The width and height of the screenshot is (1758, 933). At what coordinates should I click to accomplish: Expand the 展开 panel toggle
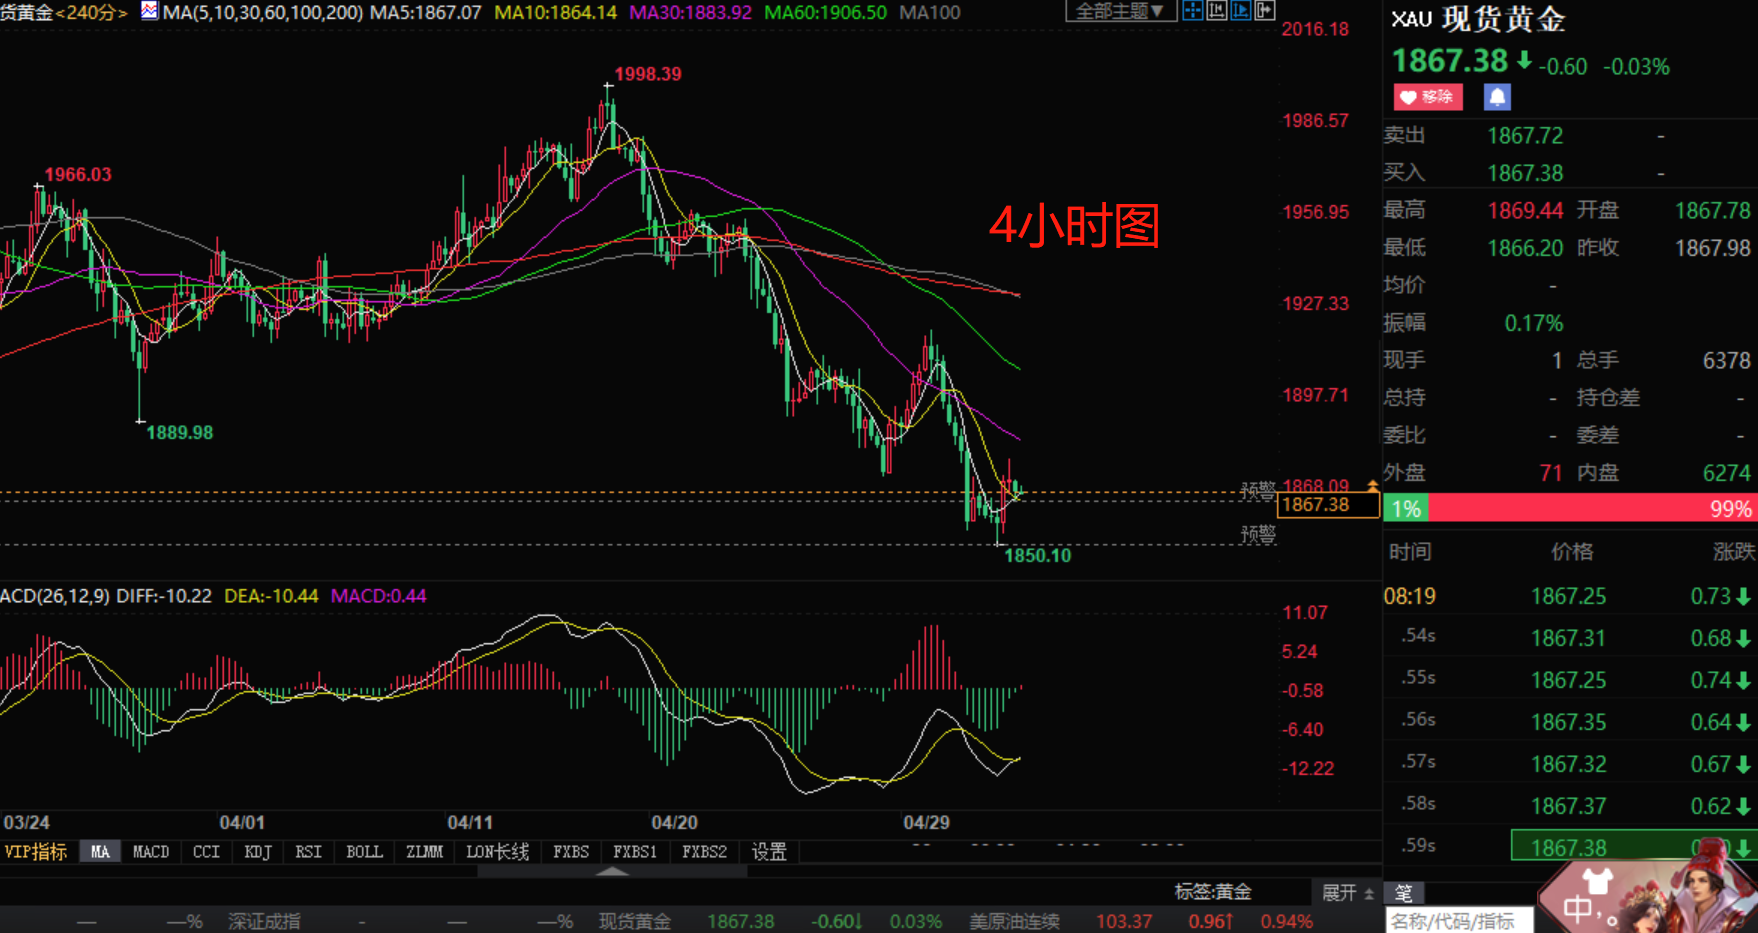[x=1347, y=892]
